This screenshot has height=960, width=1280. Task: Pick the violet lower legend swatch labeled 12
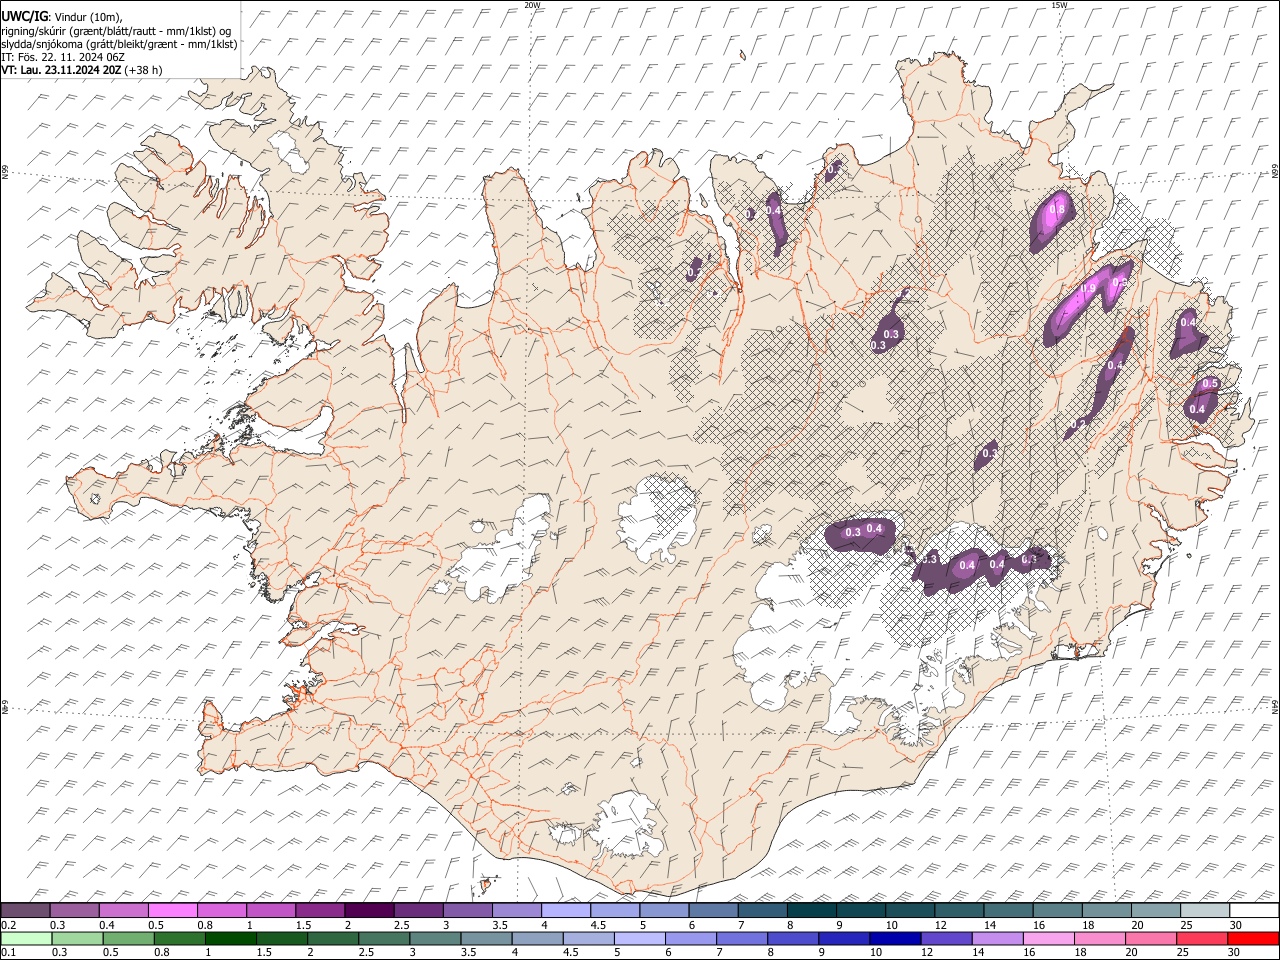(945, 938)
